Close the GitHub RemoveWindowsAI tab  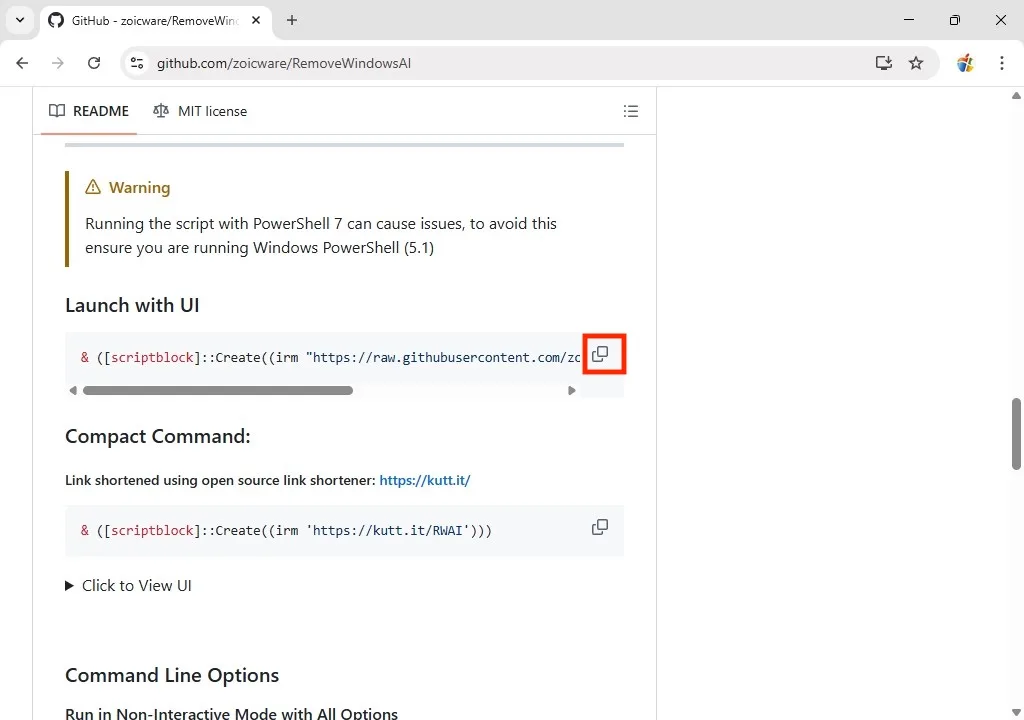[x=256, y=20]
